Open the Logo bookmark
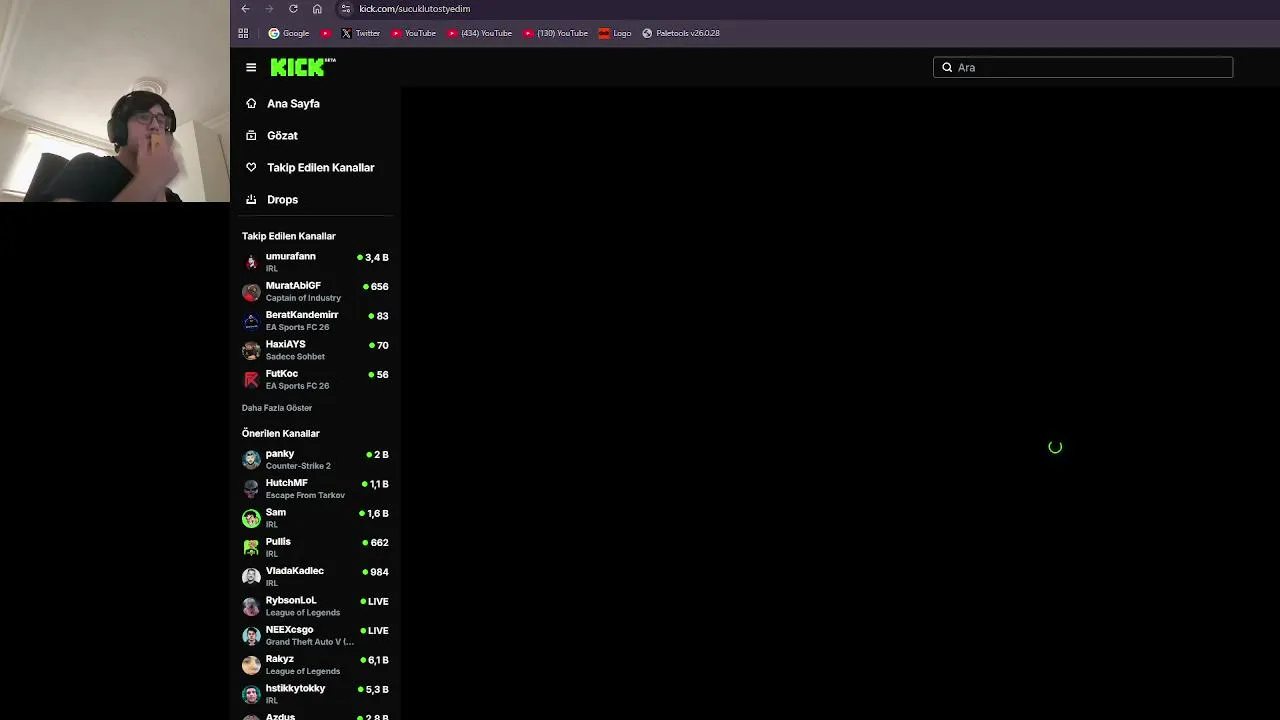 click(615, 33)
